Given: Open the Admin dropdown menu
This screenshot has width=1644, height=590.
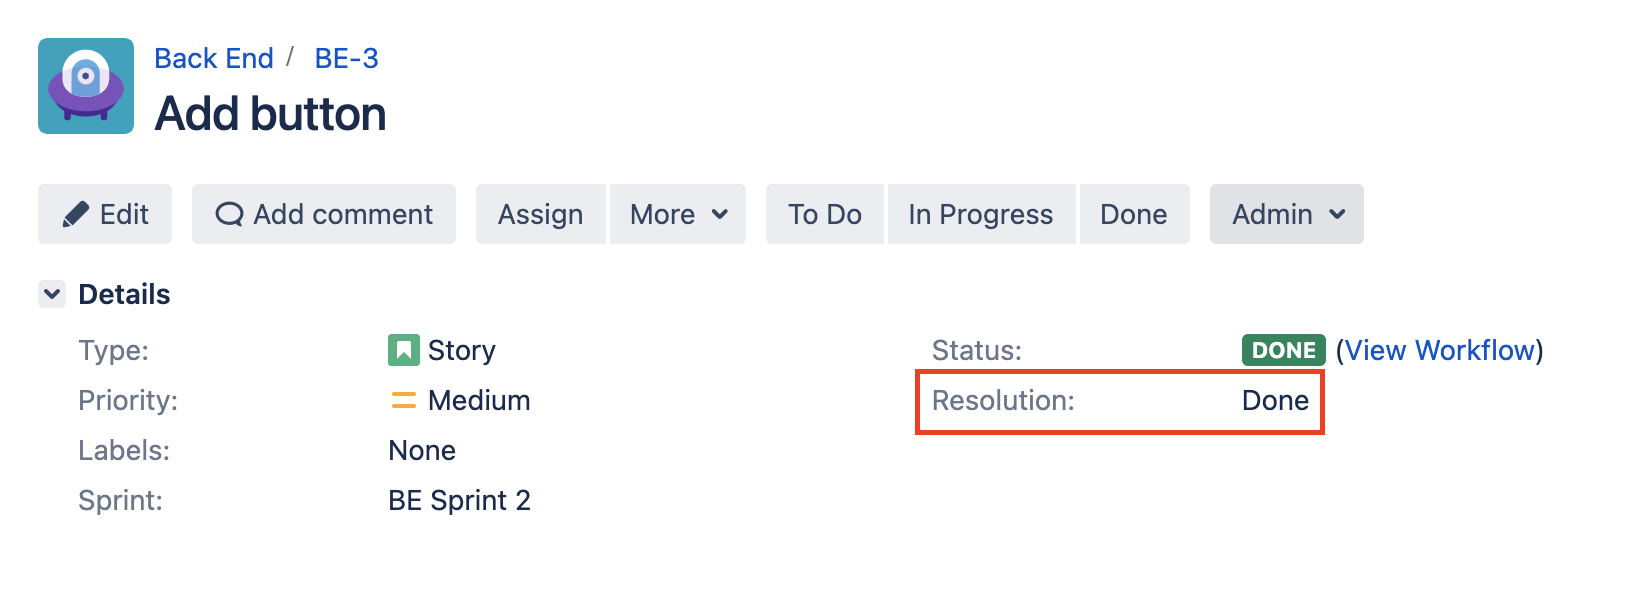Looking at the screenshot, I should (1285, 213).
